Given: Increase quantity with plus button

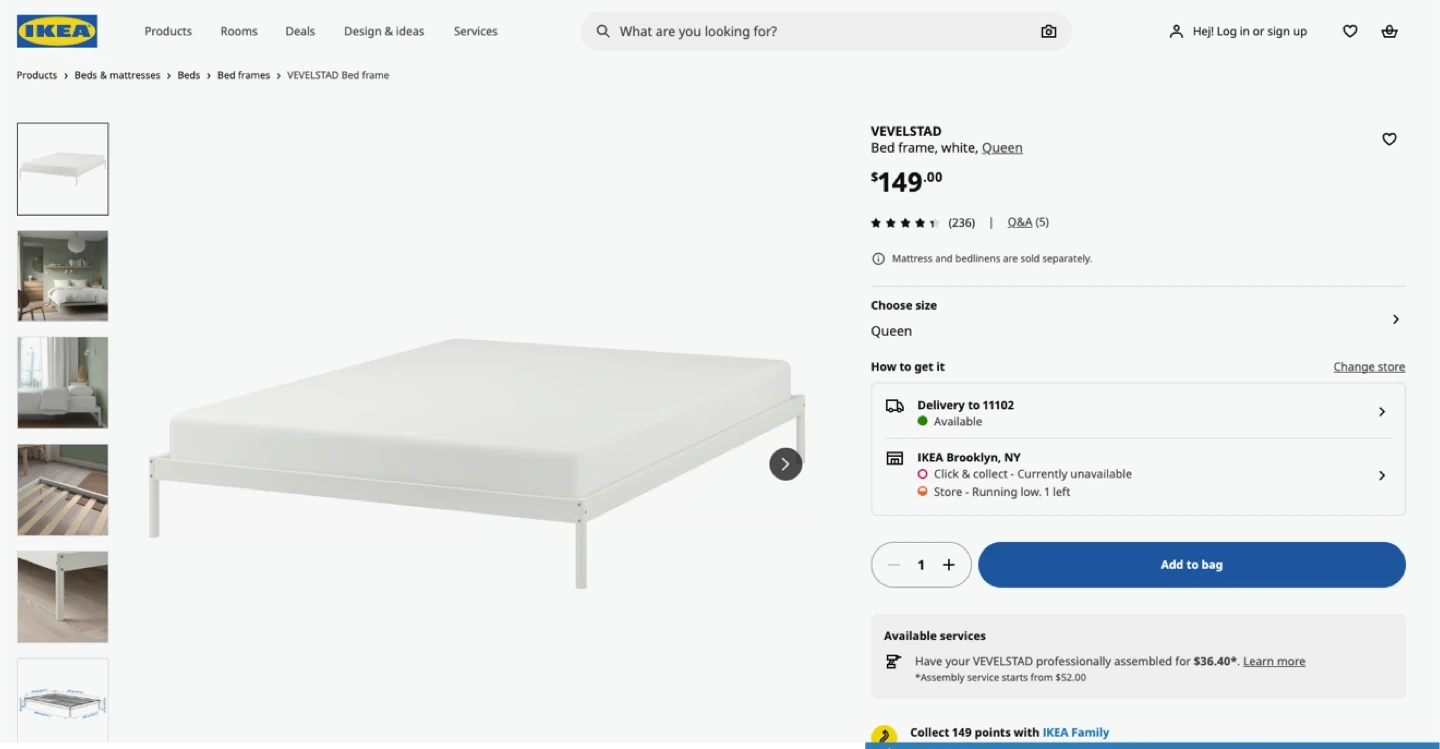Looking at the screenshot, I should pos(949,565).
